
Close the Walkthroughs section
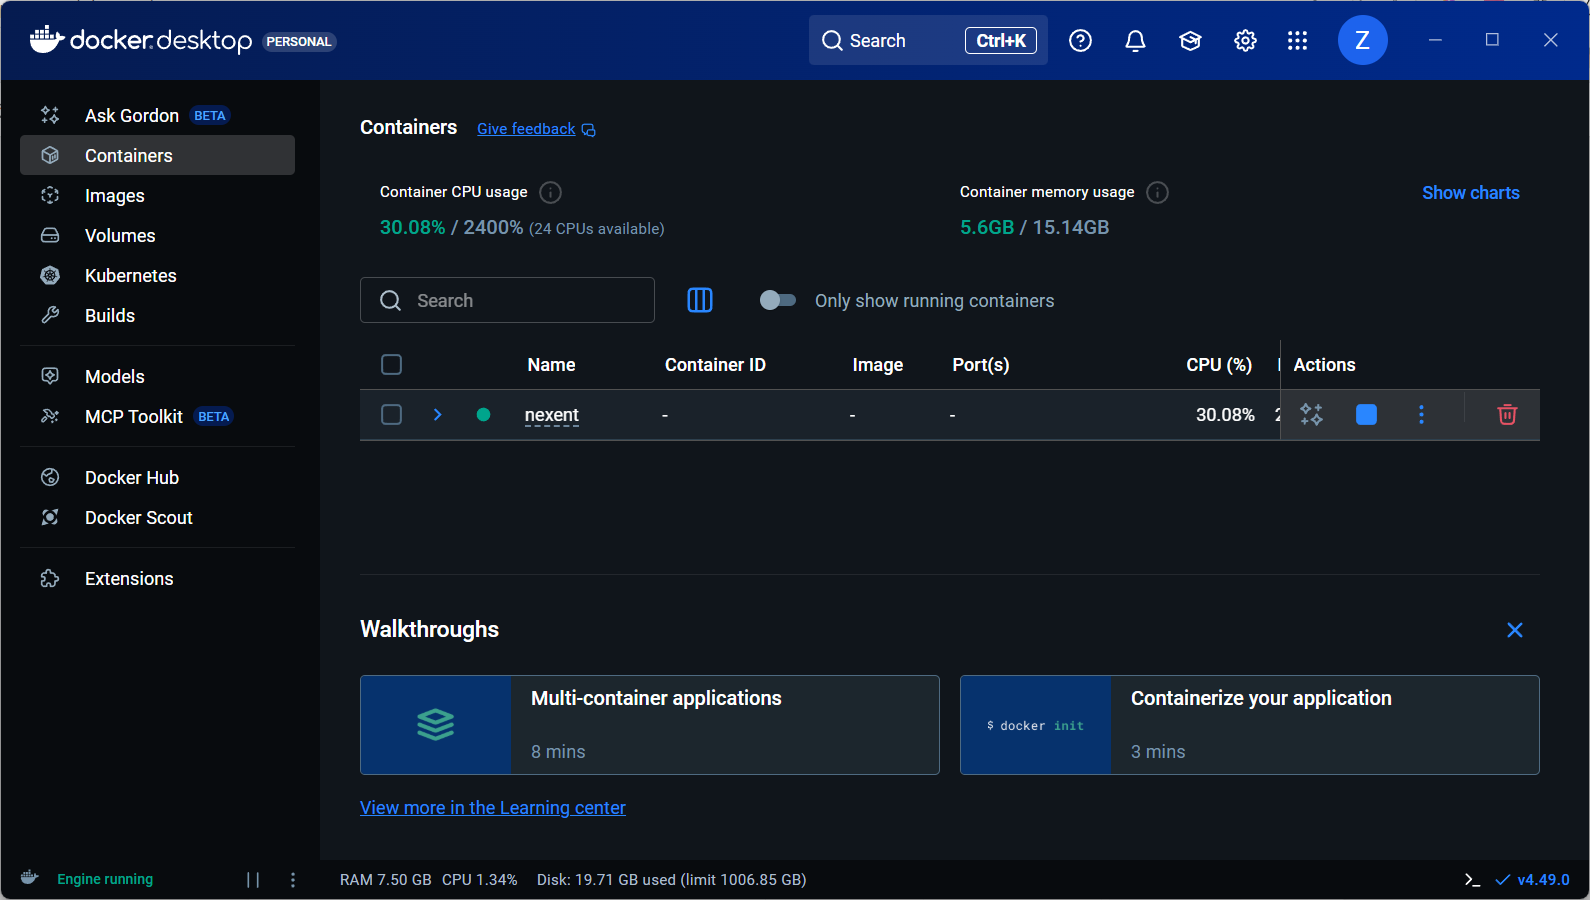click(1515, 630)
